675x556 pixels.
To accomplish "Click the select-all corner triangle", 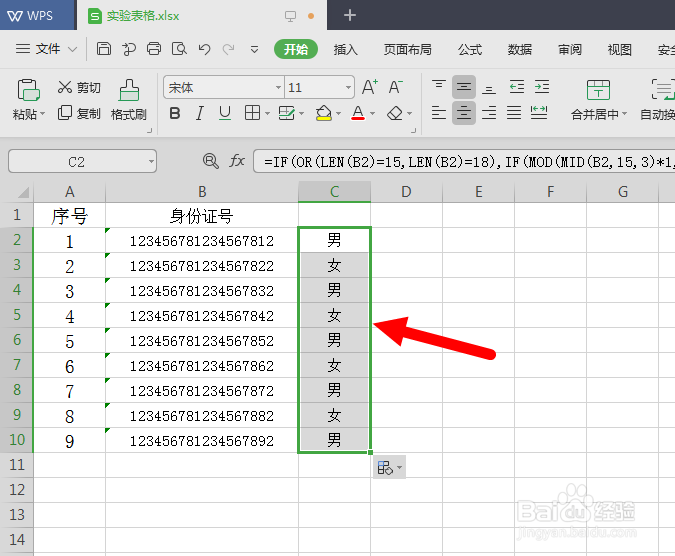I will 22,192.
